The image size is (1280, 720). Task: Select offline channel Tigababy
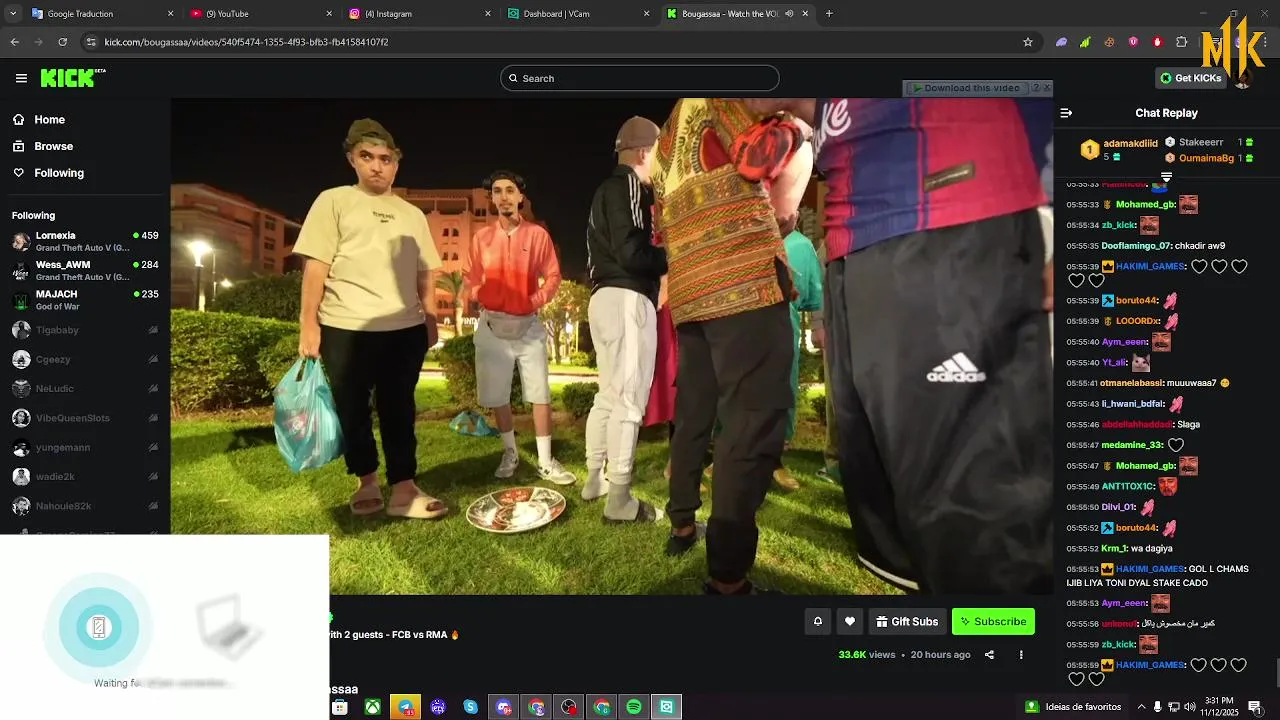85,330
